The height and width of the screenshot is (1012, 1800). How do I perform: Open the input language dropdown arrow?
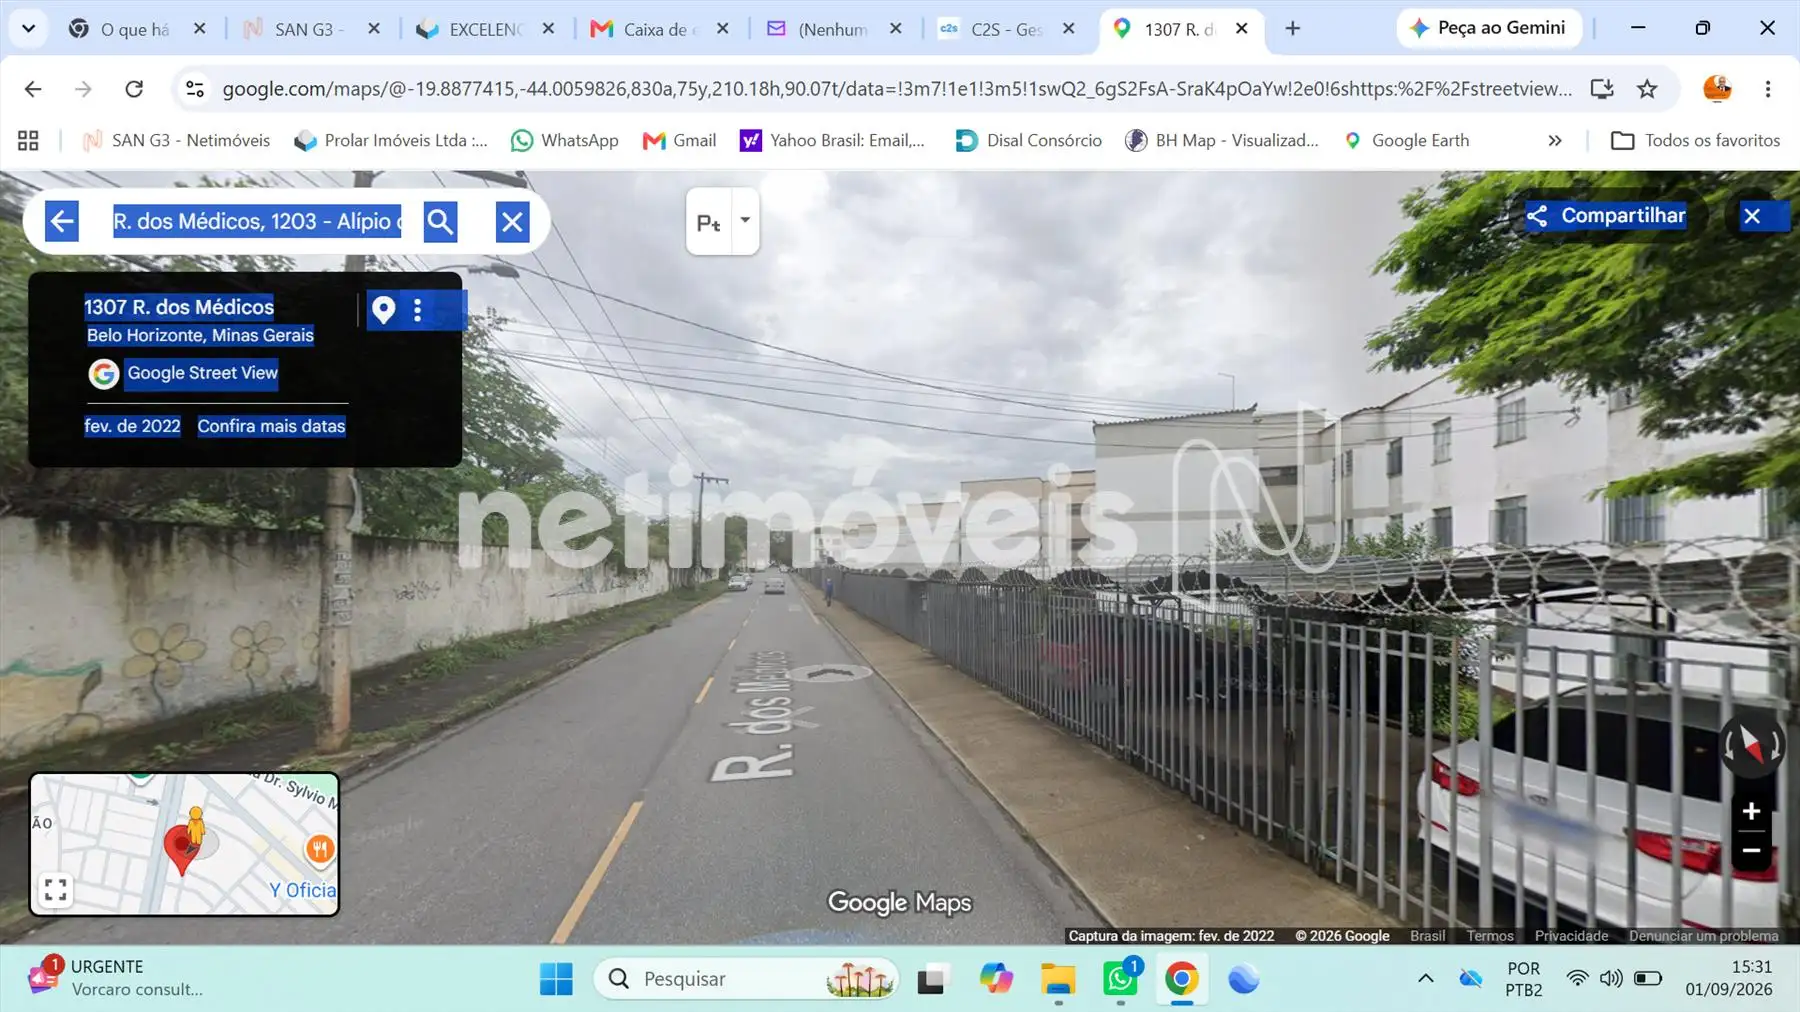[745, 220]
